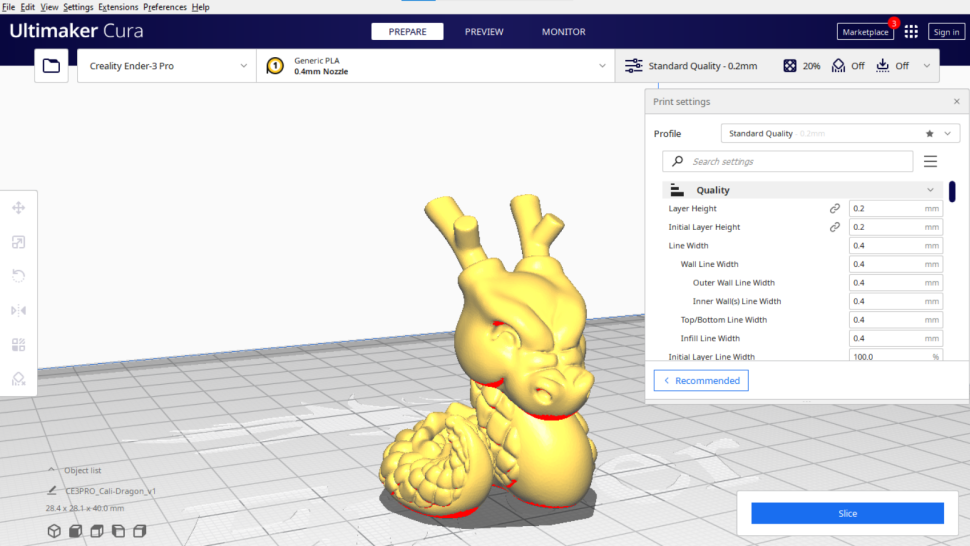Image resolution: width=970 pixels, height=546 pixels.
Task: Click link icon beside Initial Layer Height
Action: 835,227
